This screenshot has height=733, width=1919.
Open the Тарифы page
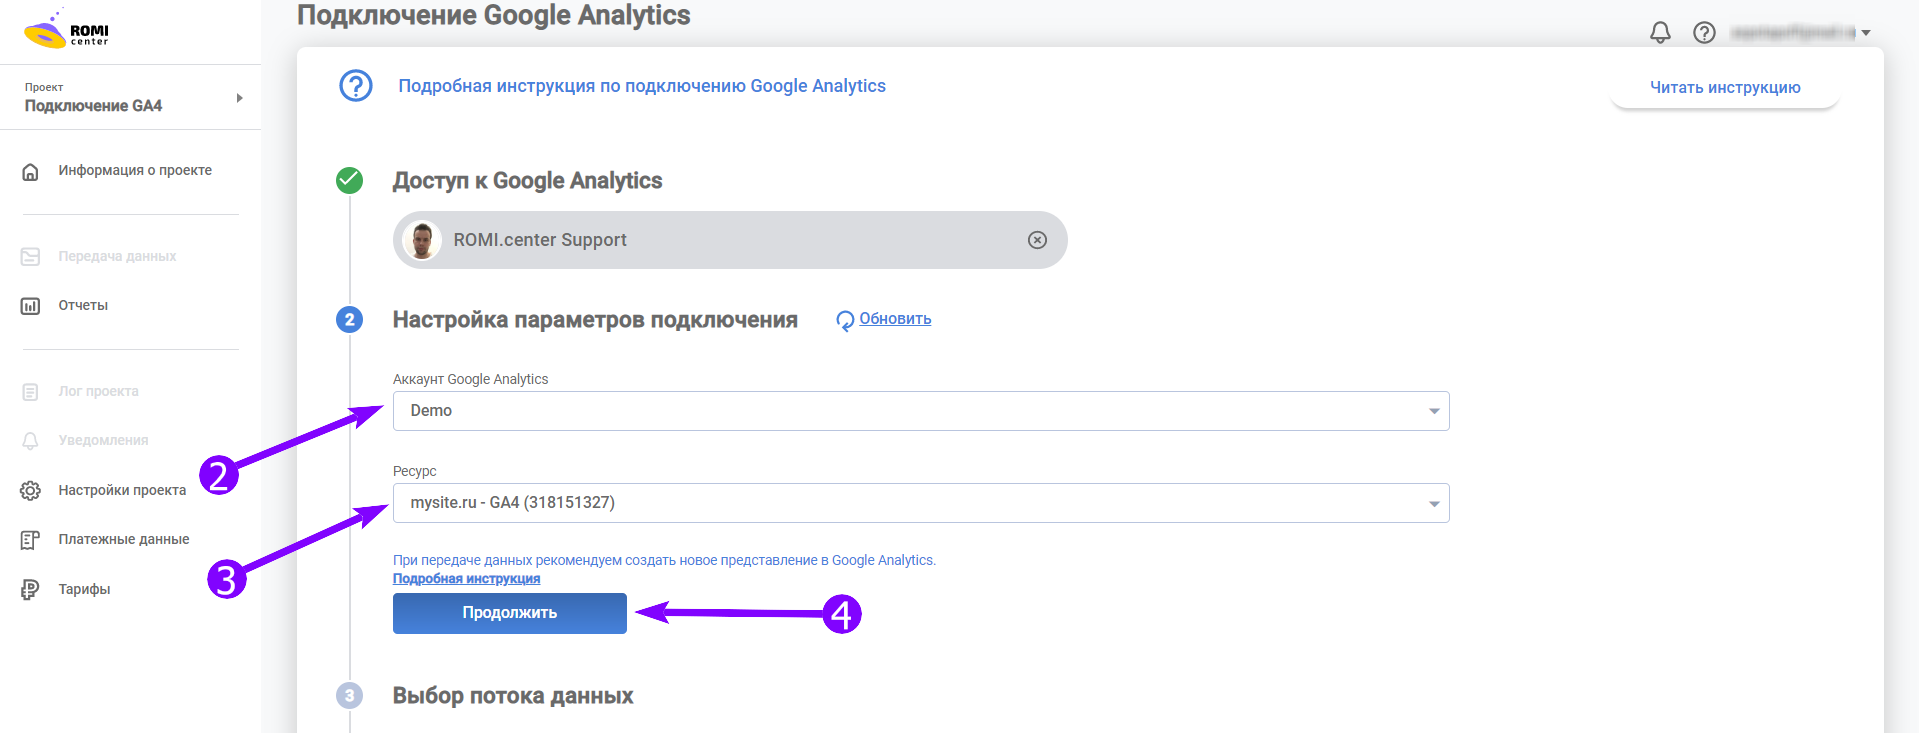tap(84, 589)
